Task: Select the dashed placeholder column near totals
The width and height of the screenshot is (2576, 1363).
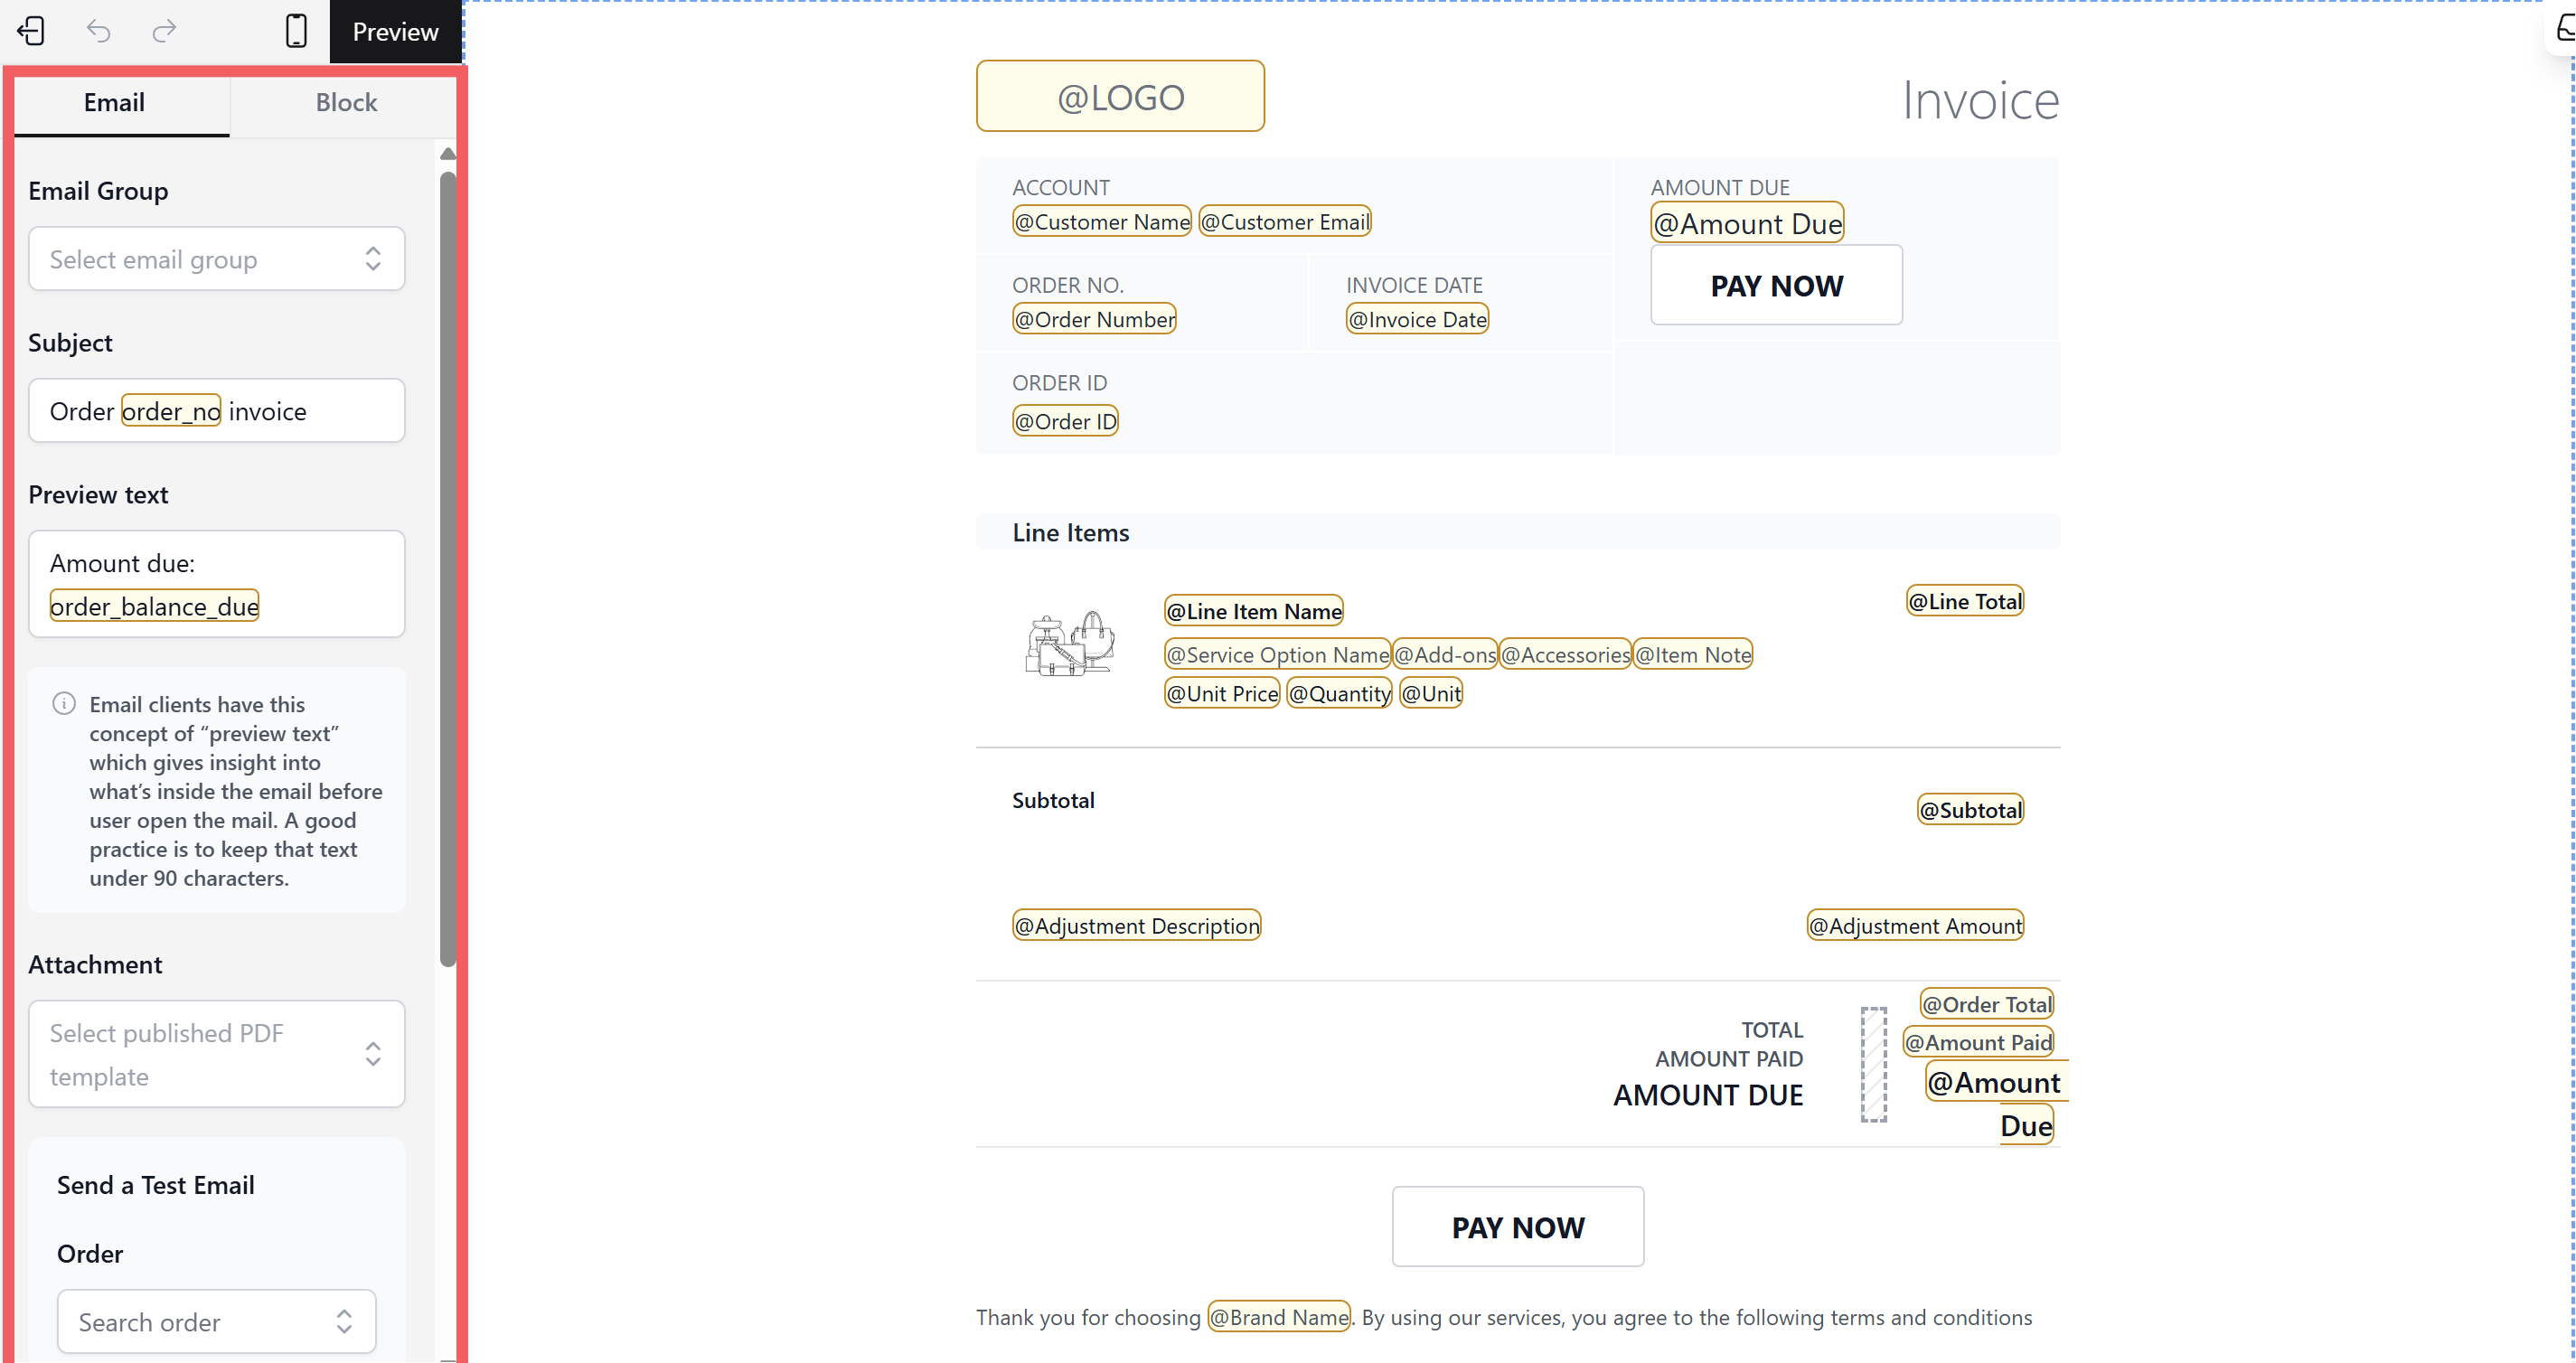Action: click(1873, 1064)
